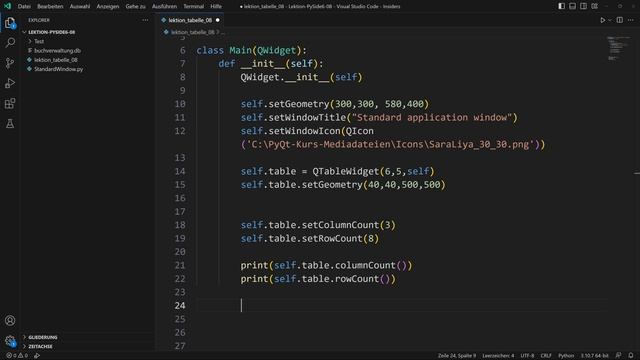Open the Anzeigen menu

click(108, 6)
